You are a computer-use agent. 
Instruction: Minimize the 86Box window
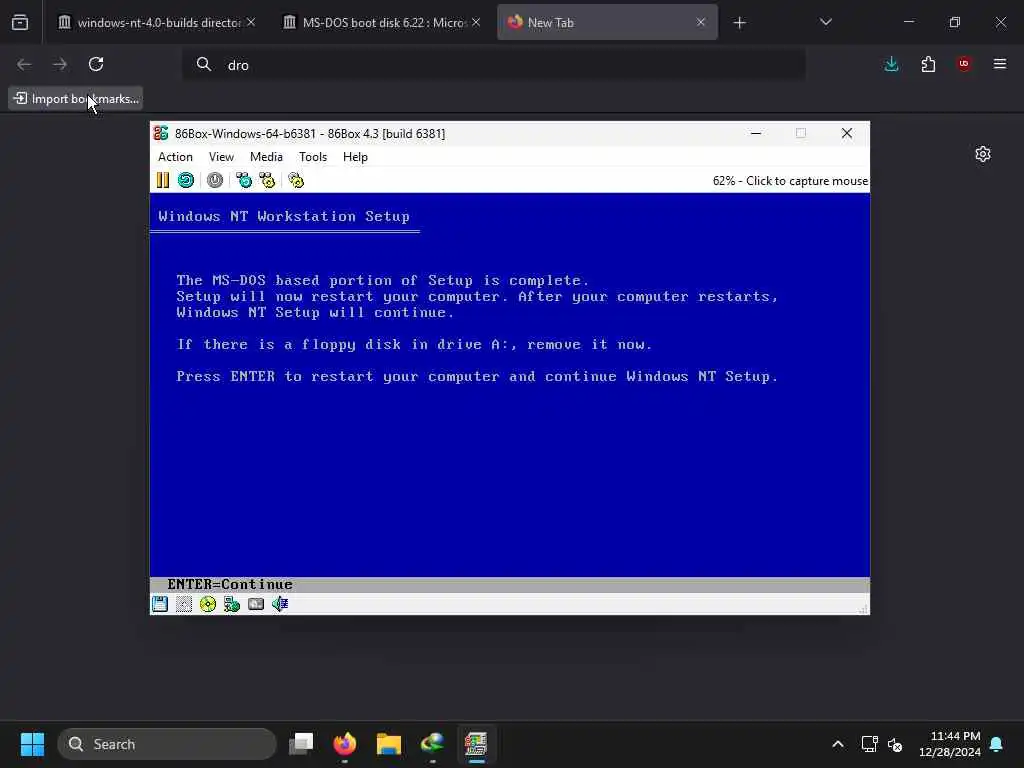tap(756, 133)
